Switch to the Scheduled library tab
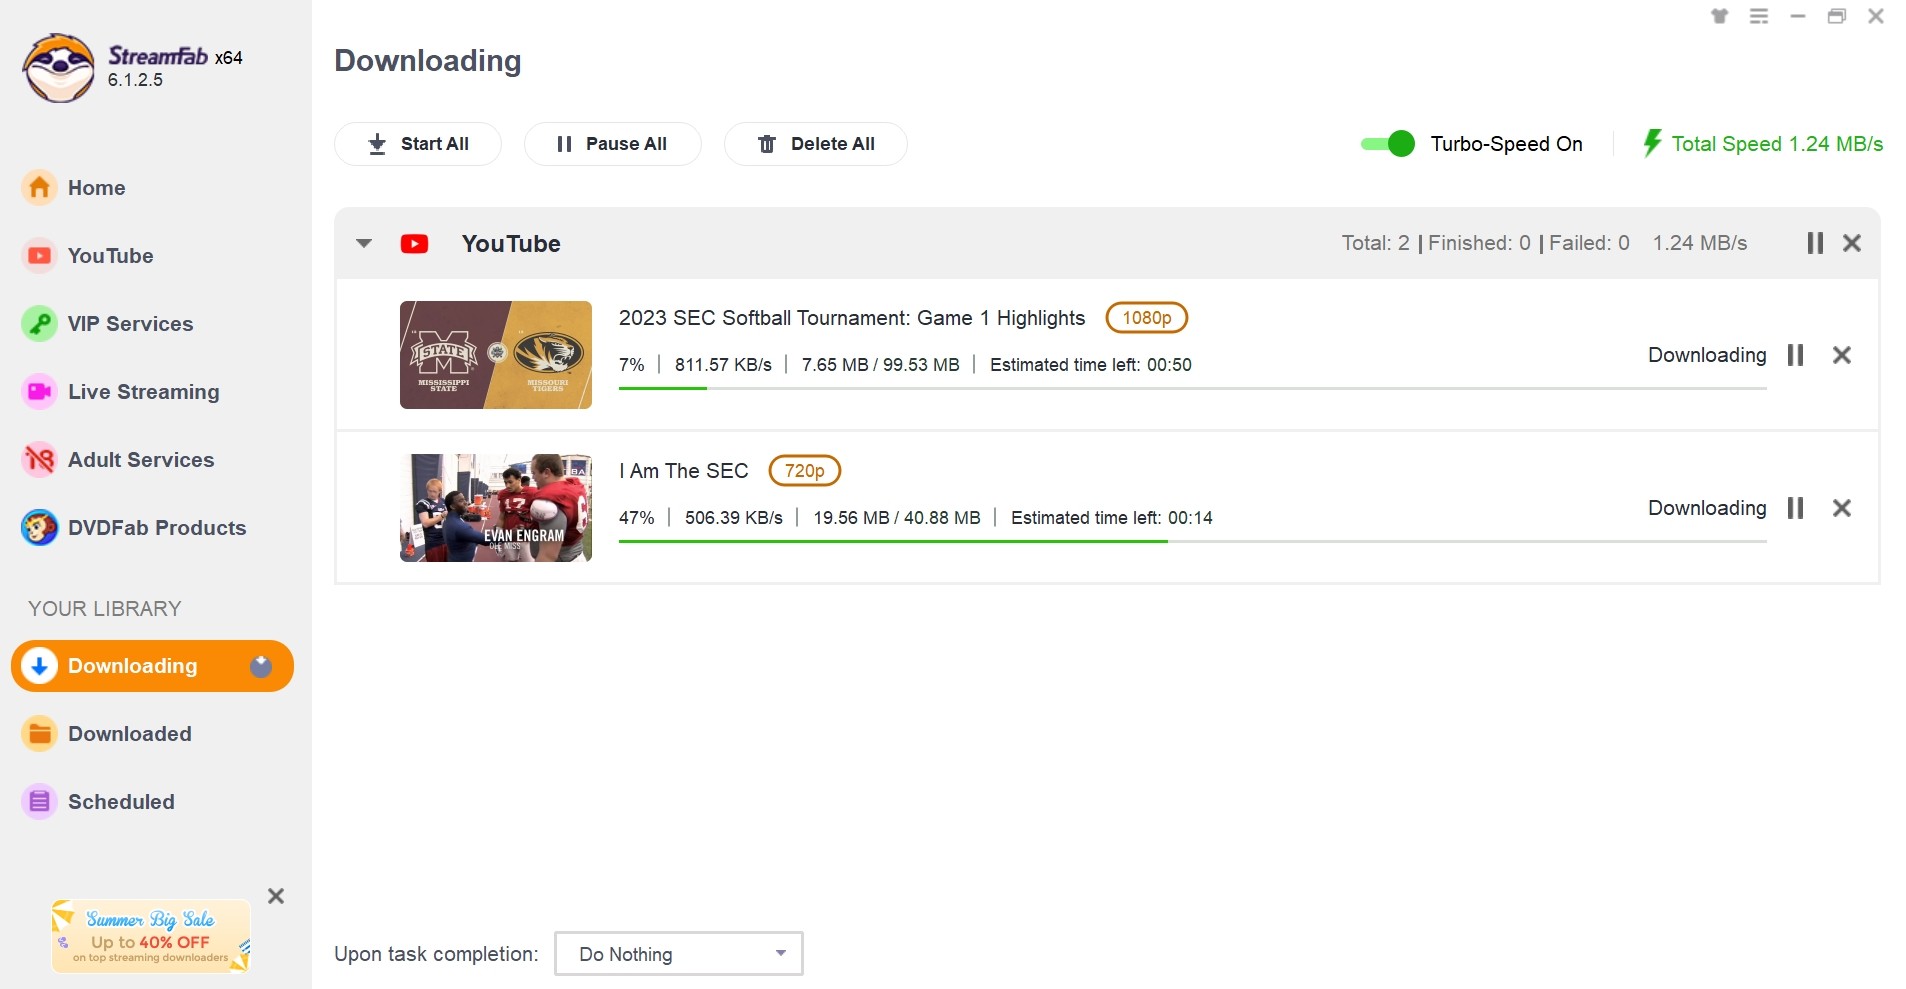1906x989 pixels. click(121, 802)
